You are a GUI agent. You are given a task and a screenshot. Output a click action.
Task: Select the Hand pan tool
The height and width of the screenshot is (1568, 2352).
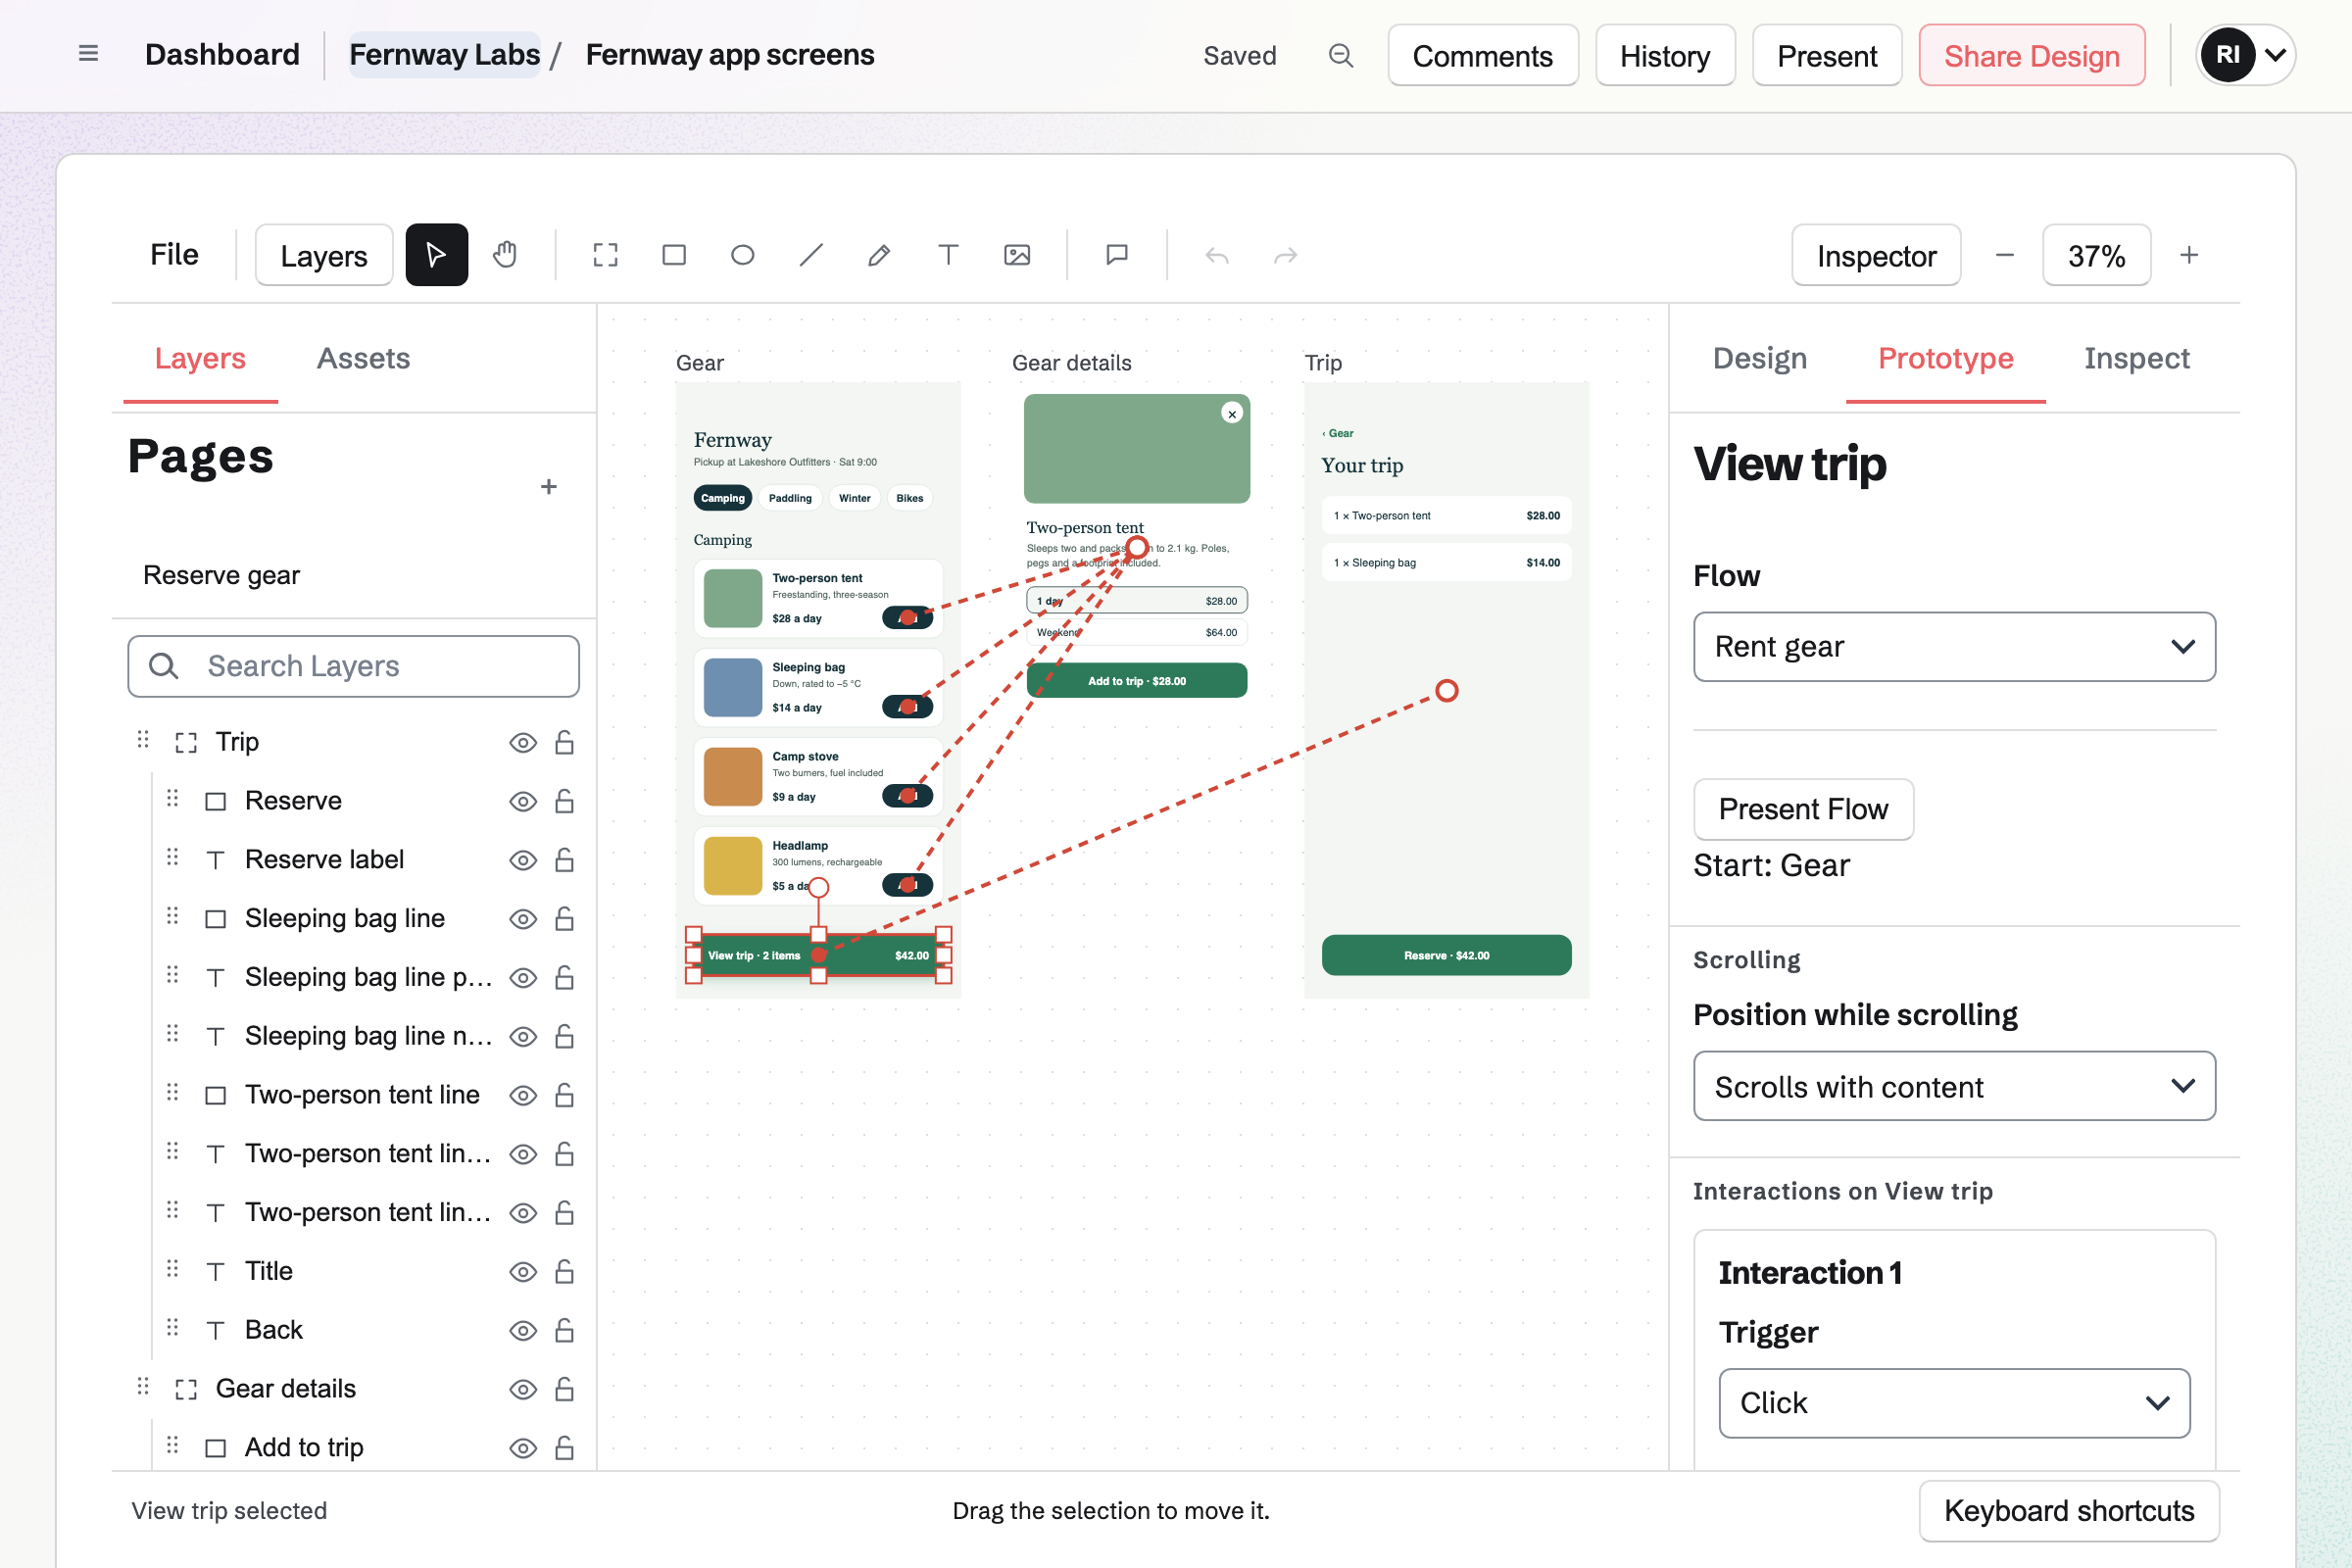point(505,255)
